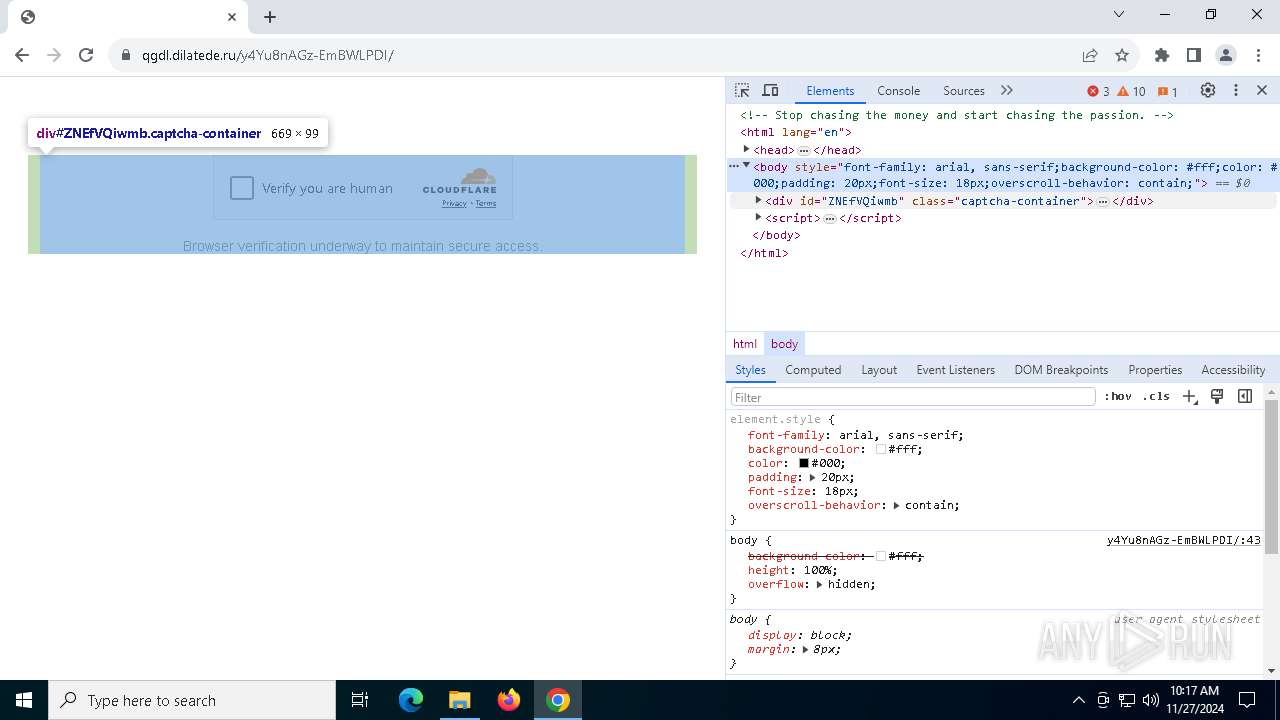The height and width of the screenshot is (720, 1280).
Task: Switch to the Sources tab
Action: pos(963,90)
